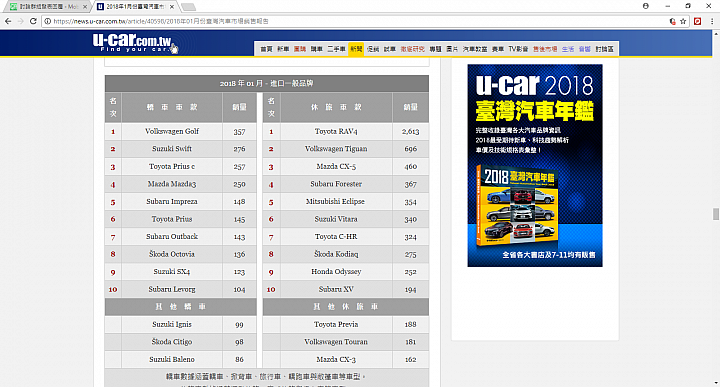The width and height of the screenshot is (720, 387).
Task: Open the 2018 臺灣汽車年鑑 ad banner
Action: (535, 165)
